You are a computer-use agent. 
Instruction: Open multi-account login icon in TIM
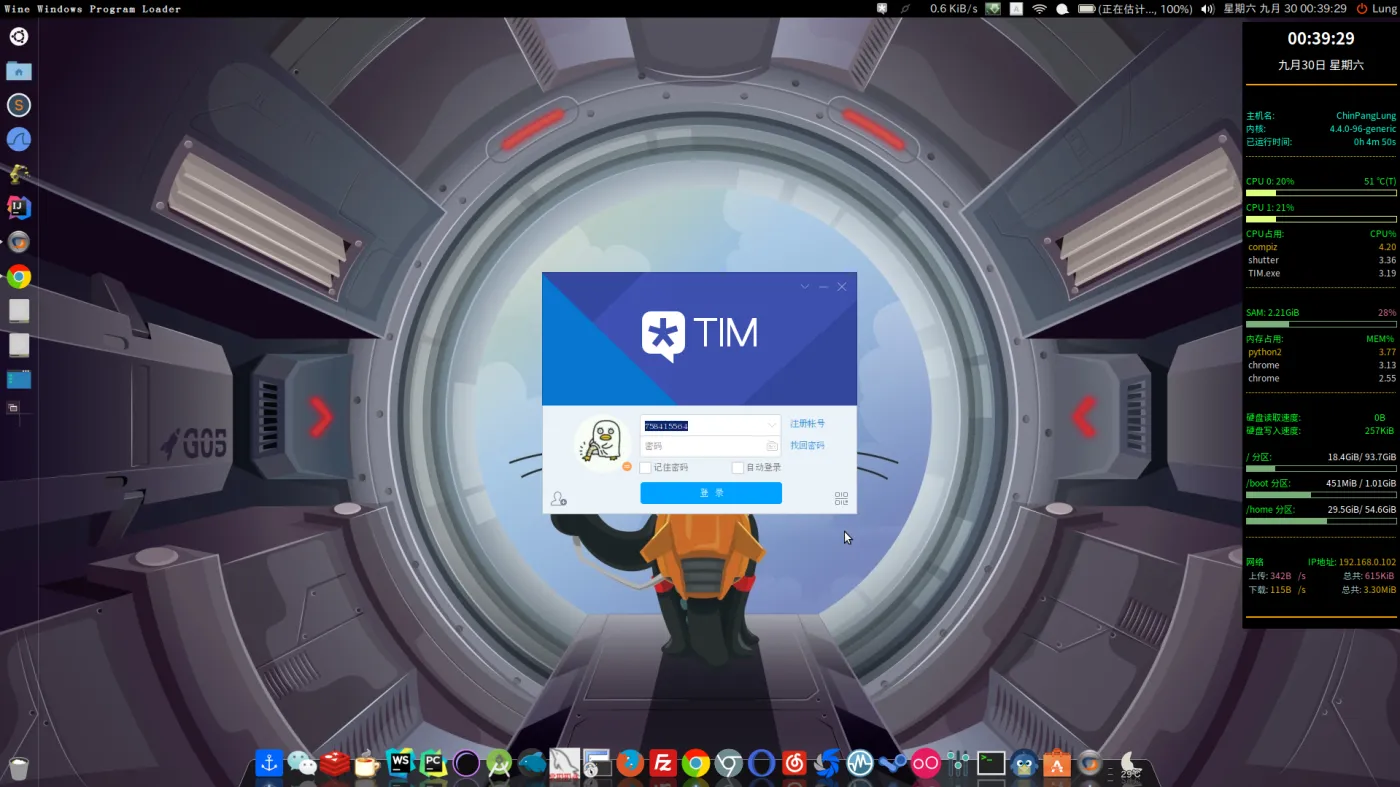558,499
